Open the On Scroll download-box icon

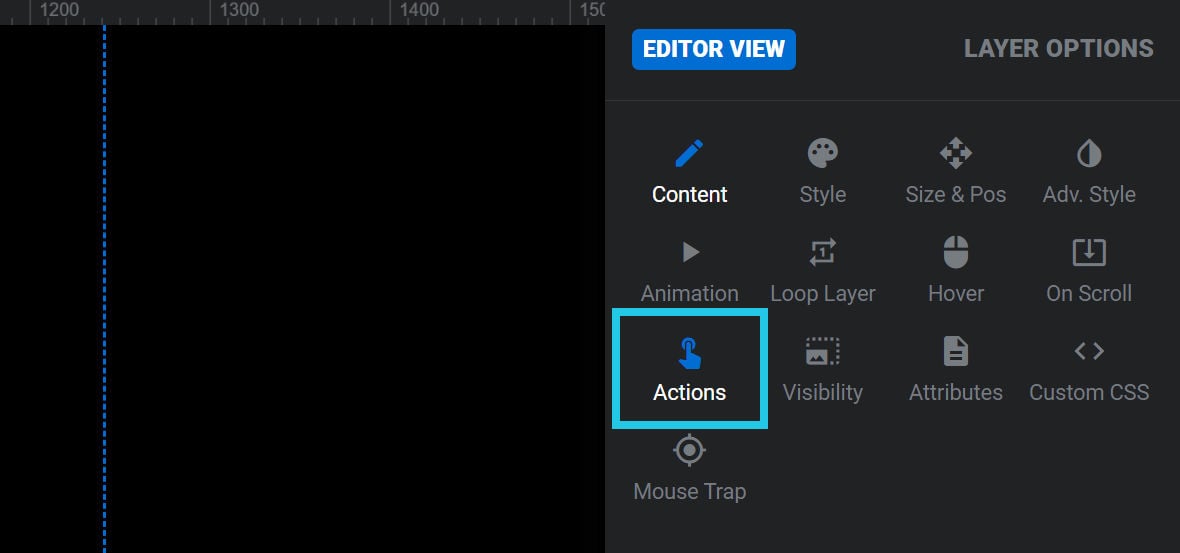[1089, 252]
